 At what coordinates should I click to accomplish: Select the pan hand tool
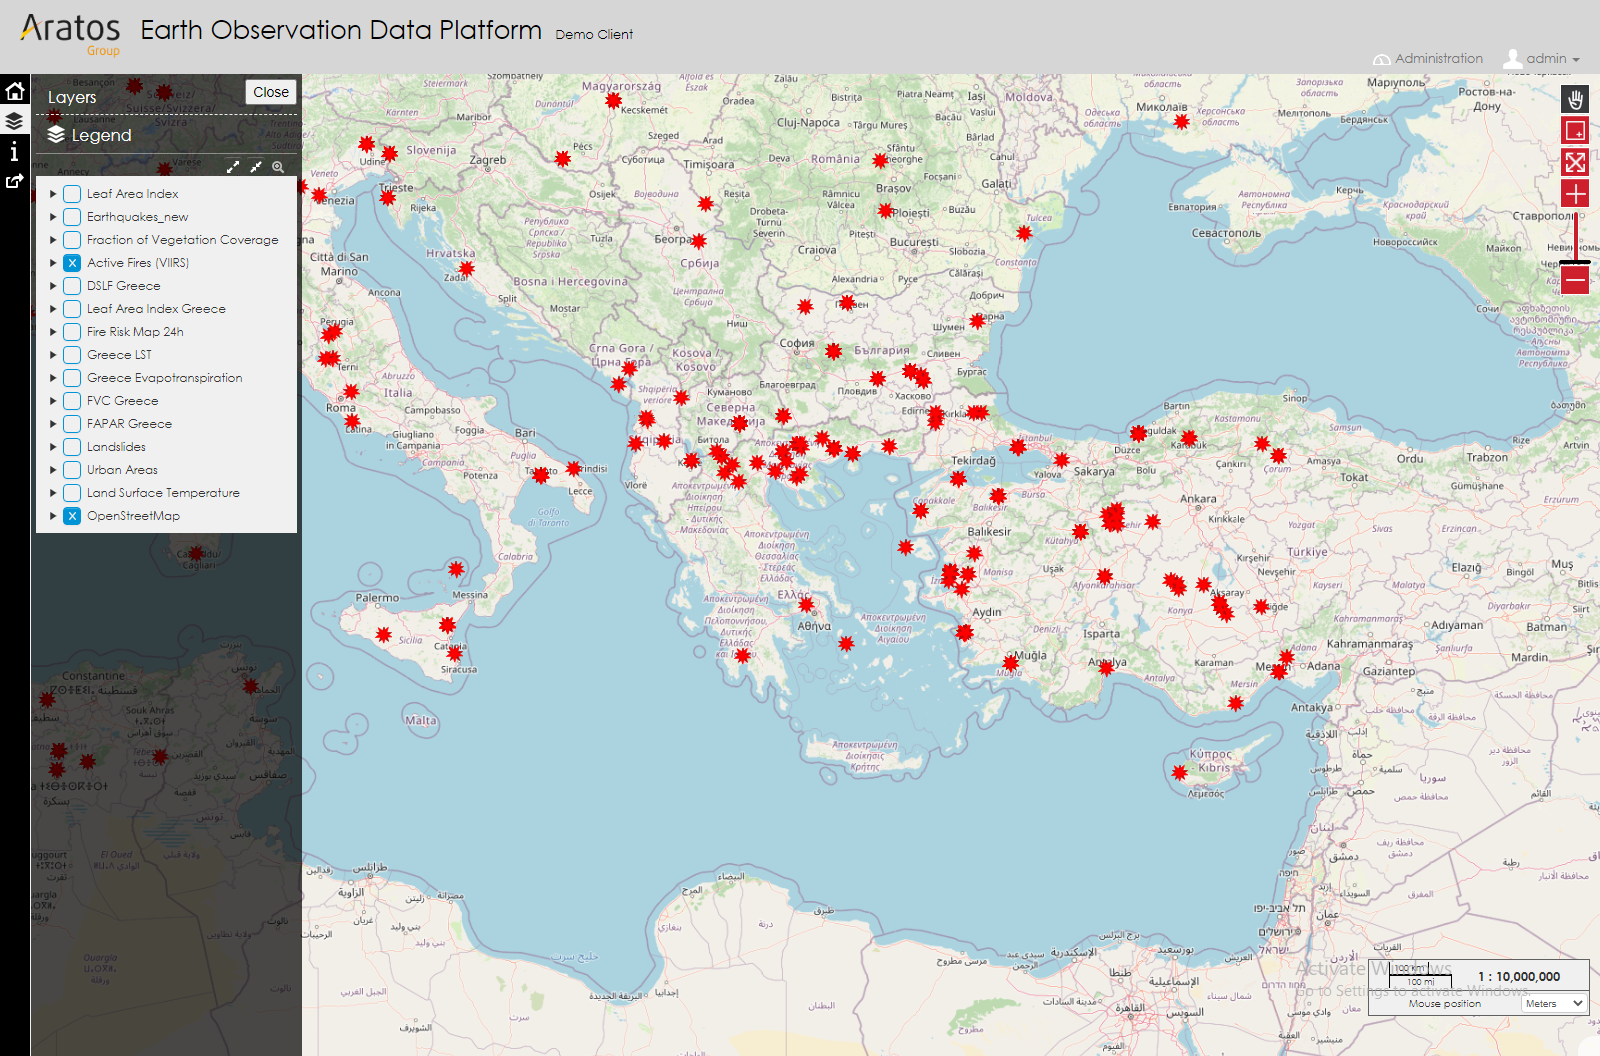[1575, 99]
